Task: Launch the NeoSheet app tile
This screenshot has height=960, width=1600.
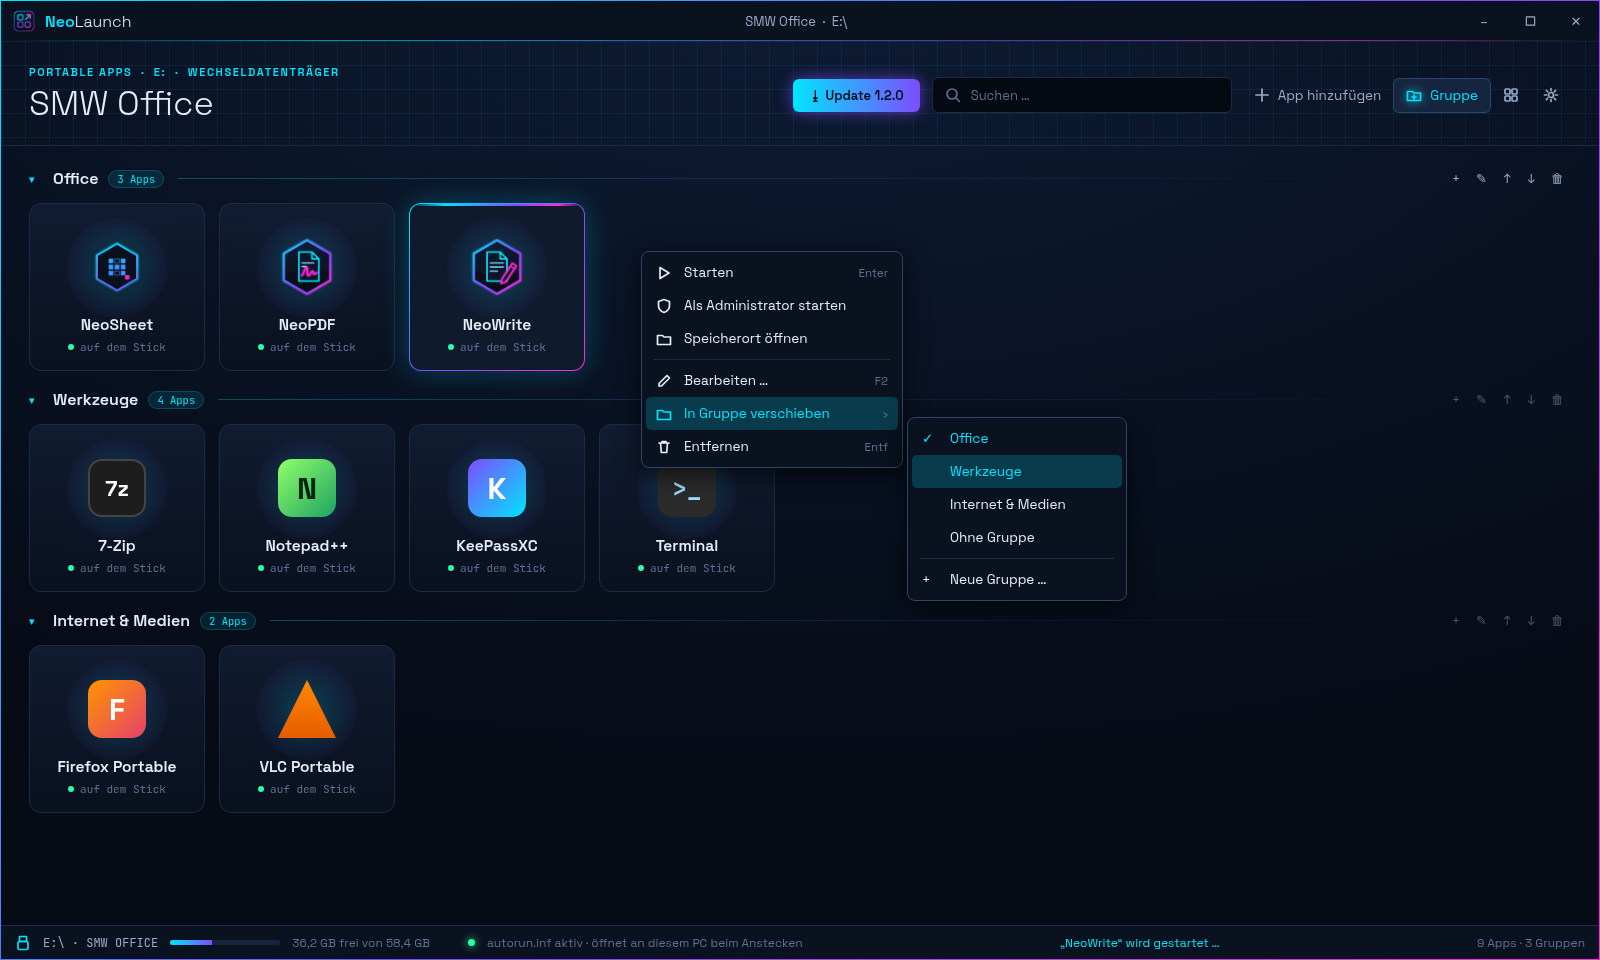Action: [117, 287]
